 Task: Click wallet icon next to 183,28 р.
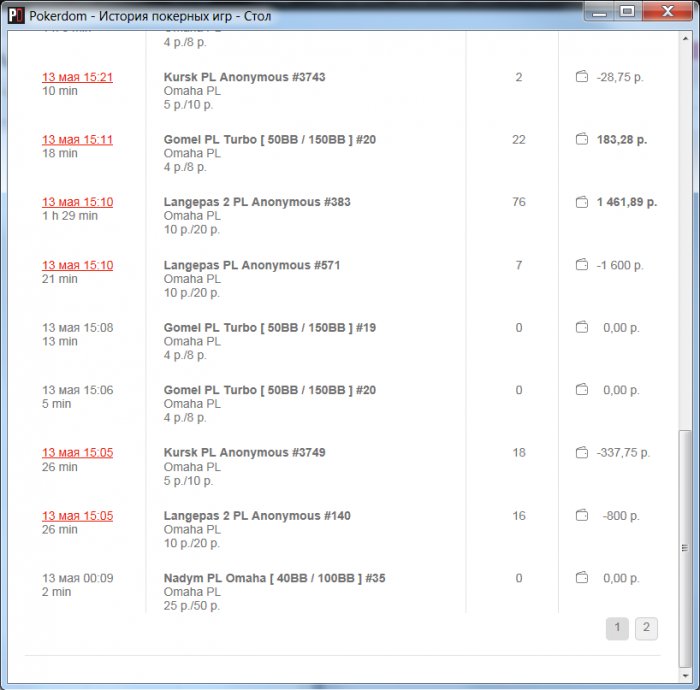(x=582, y=139)
